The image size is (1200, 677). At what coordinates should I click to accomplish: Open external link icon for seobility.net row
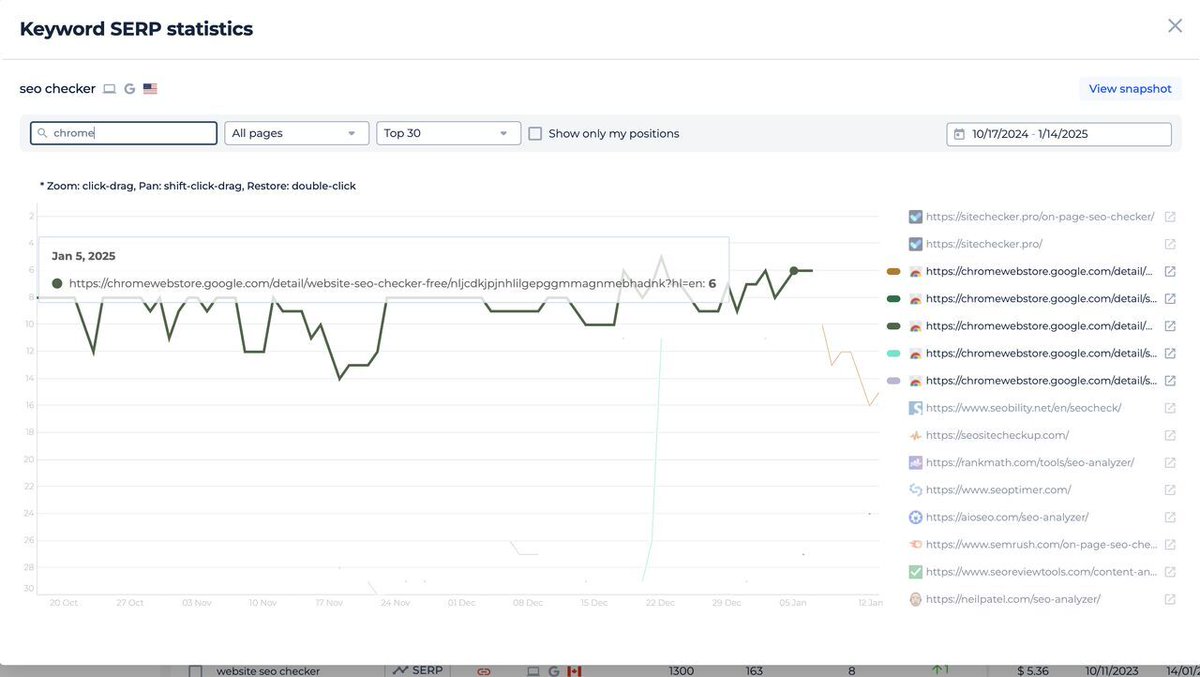pos(1170,408)
